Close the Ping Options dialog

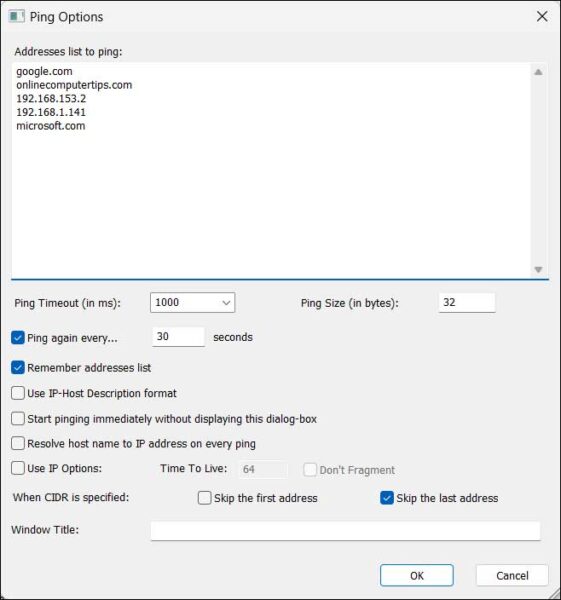pos(542,16)
